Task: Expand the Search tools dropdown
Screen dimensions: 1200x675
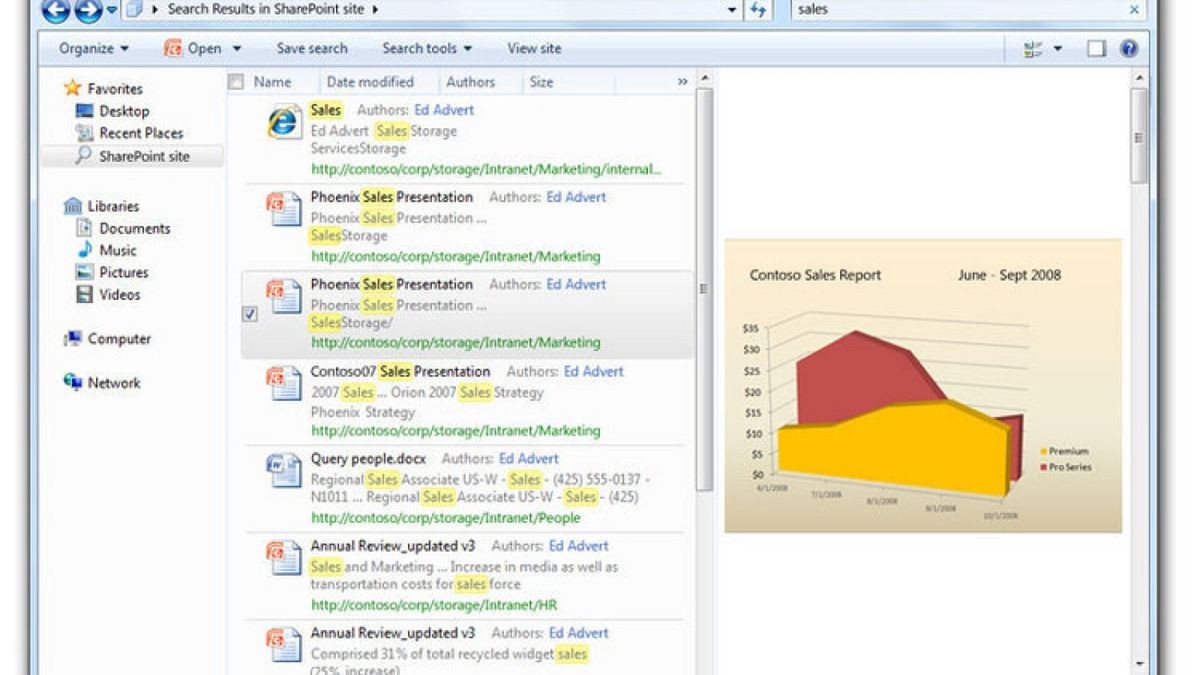Action: tap(427, 48)
